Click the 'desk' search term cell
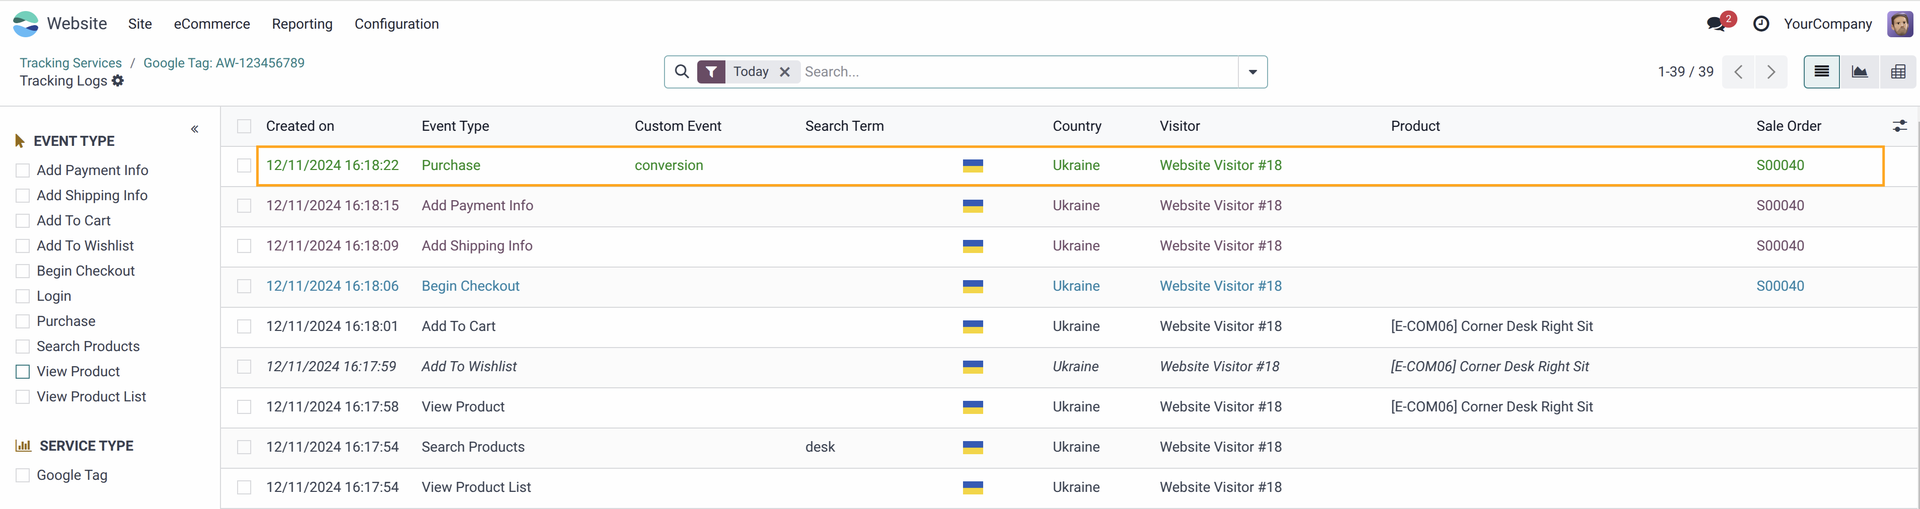 [x=820, y=447]
